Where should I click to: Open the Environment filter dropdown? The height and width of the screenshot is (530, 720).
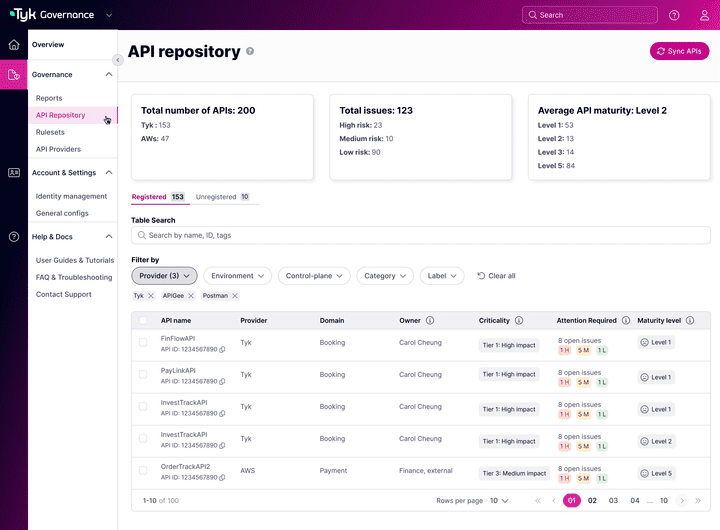coord(237,276)
